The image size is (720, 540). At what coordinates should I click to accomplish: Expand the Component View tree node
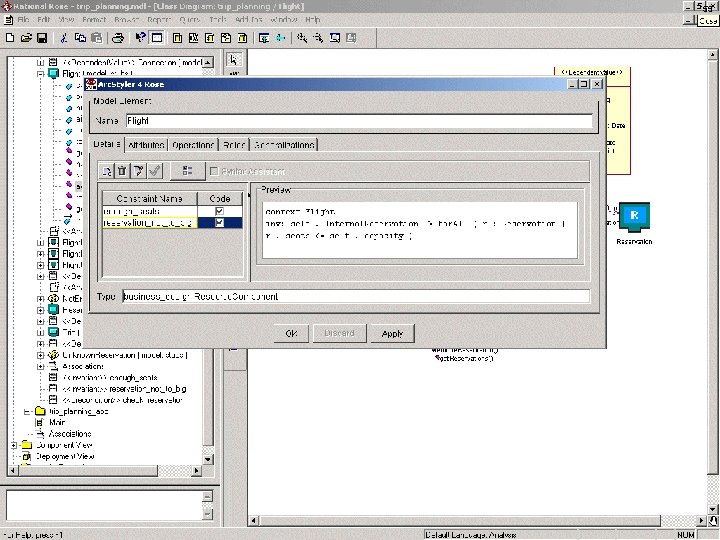tap(13, 445)
